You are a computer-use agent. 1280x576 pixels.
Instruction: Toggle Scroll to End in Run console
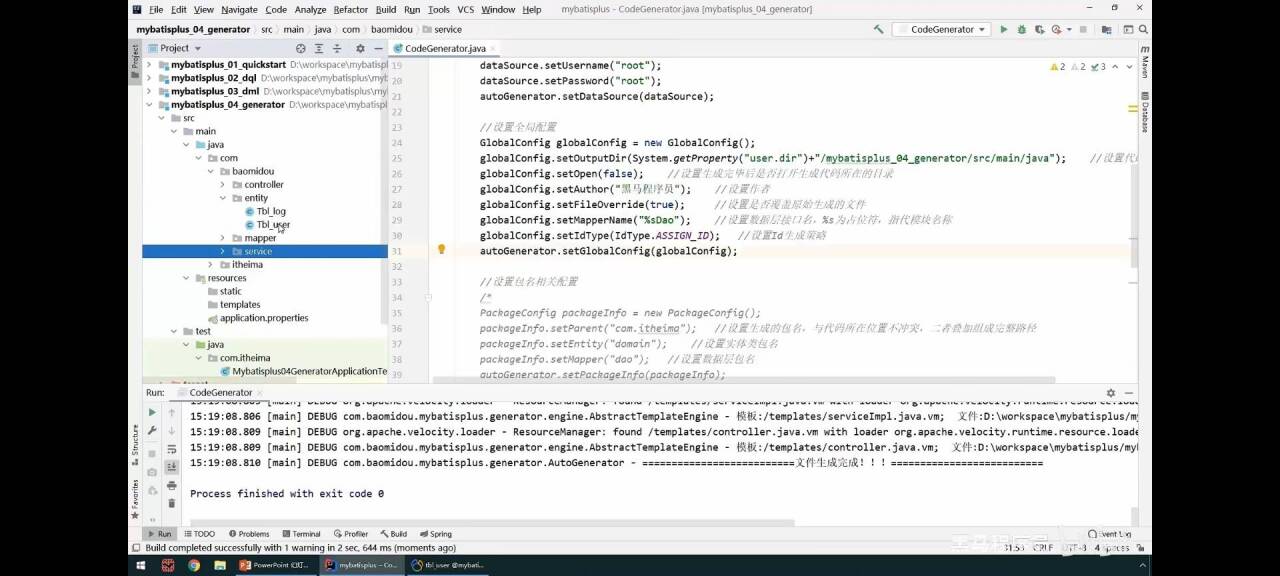(172, 467)
